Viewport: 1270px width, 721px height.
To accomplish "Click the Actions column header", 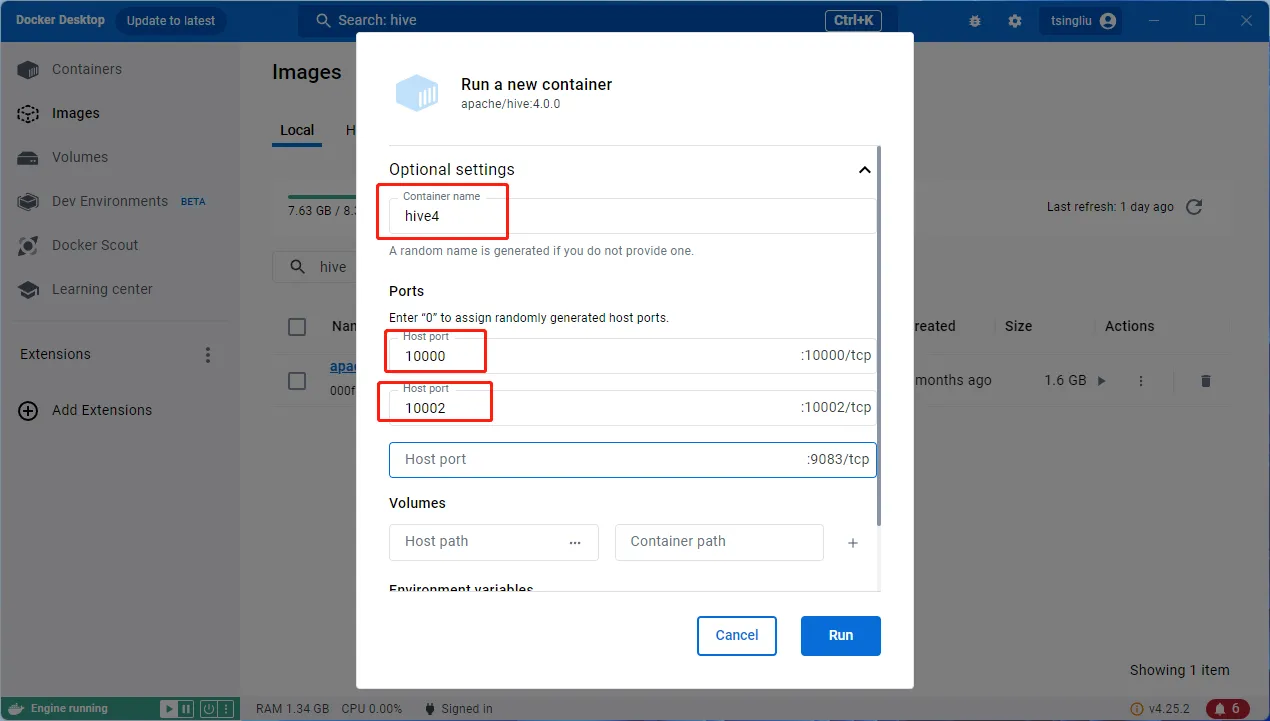I will (1129, 326).
